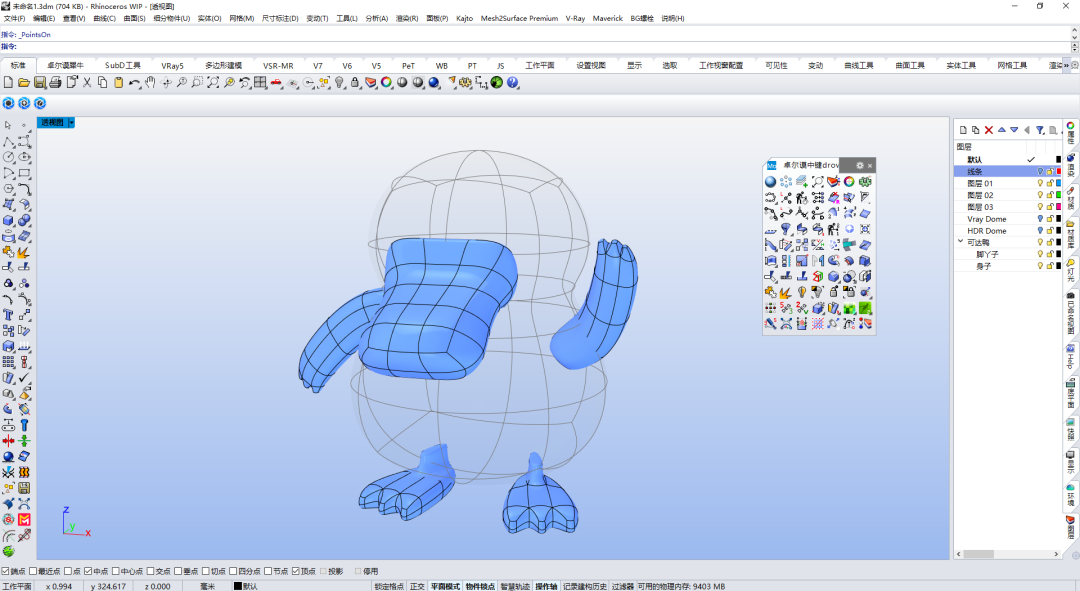Select the Pan hand tool
The width and height of the screenshot is (1080, 591).
[x=150, y=83]
